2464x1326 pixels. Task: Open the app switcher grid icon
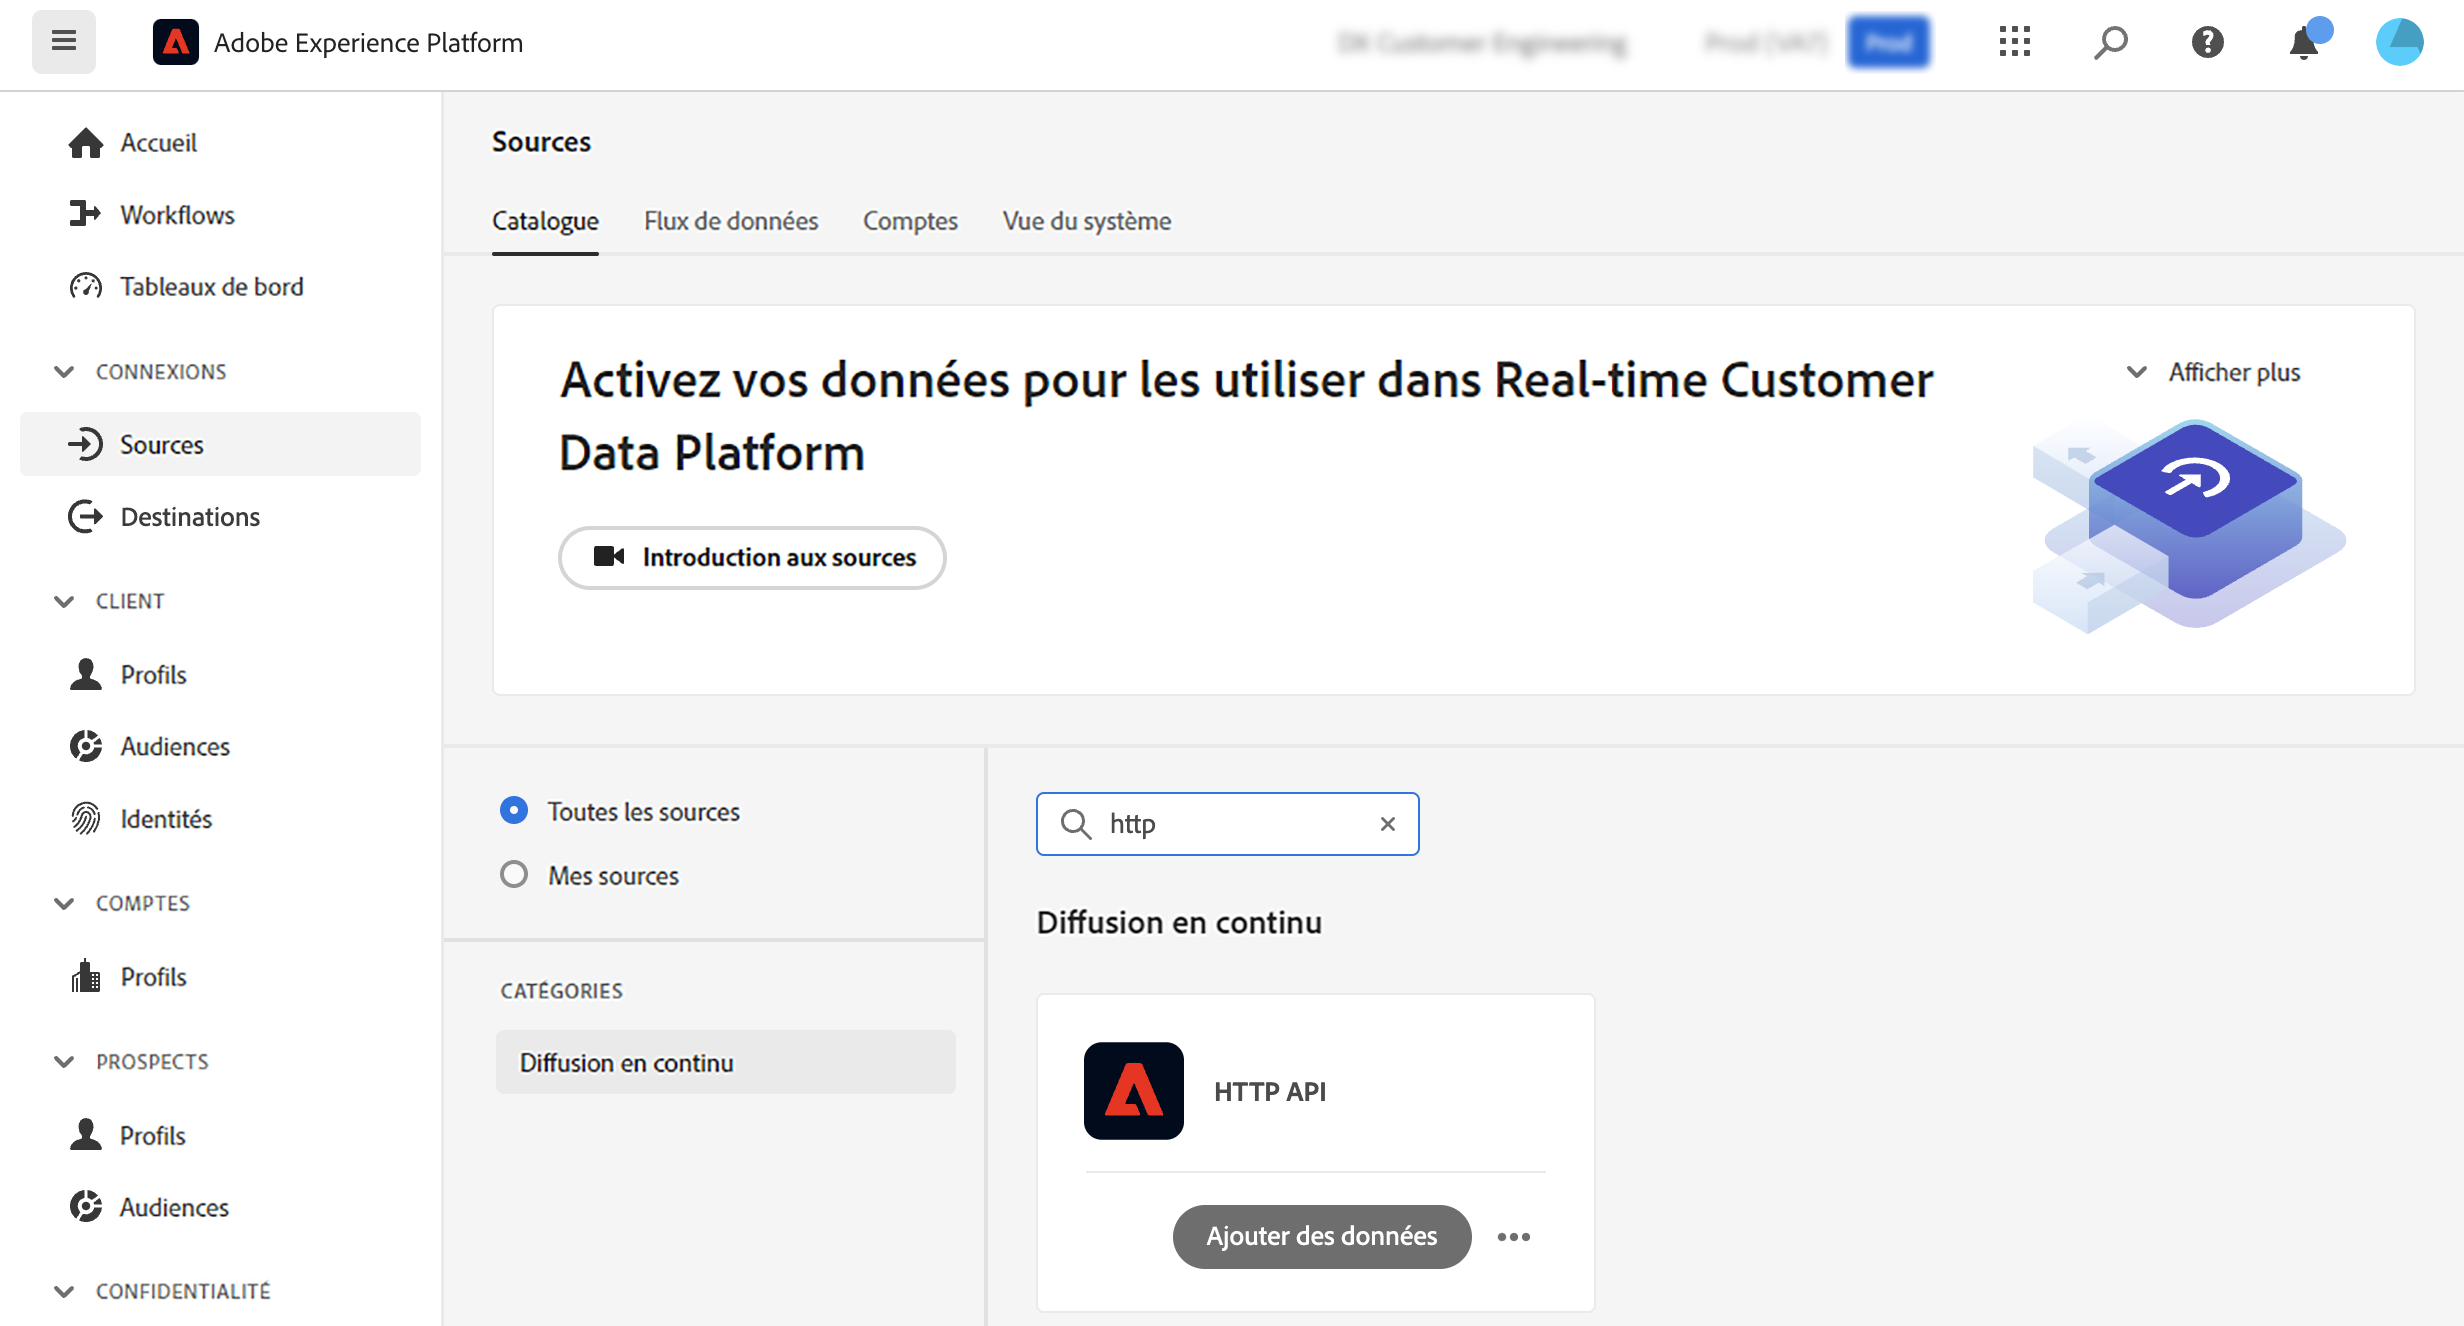pos(2014,42)
